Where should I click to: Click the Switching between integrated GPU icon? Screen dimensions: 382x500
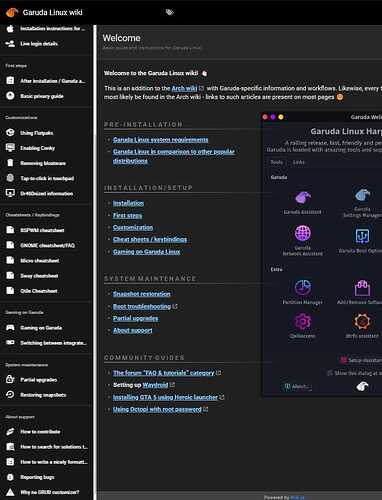10,343
